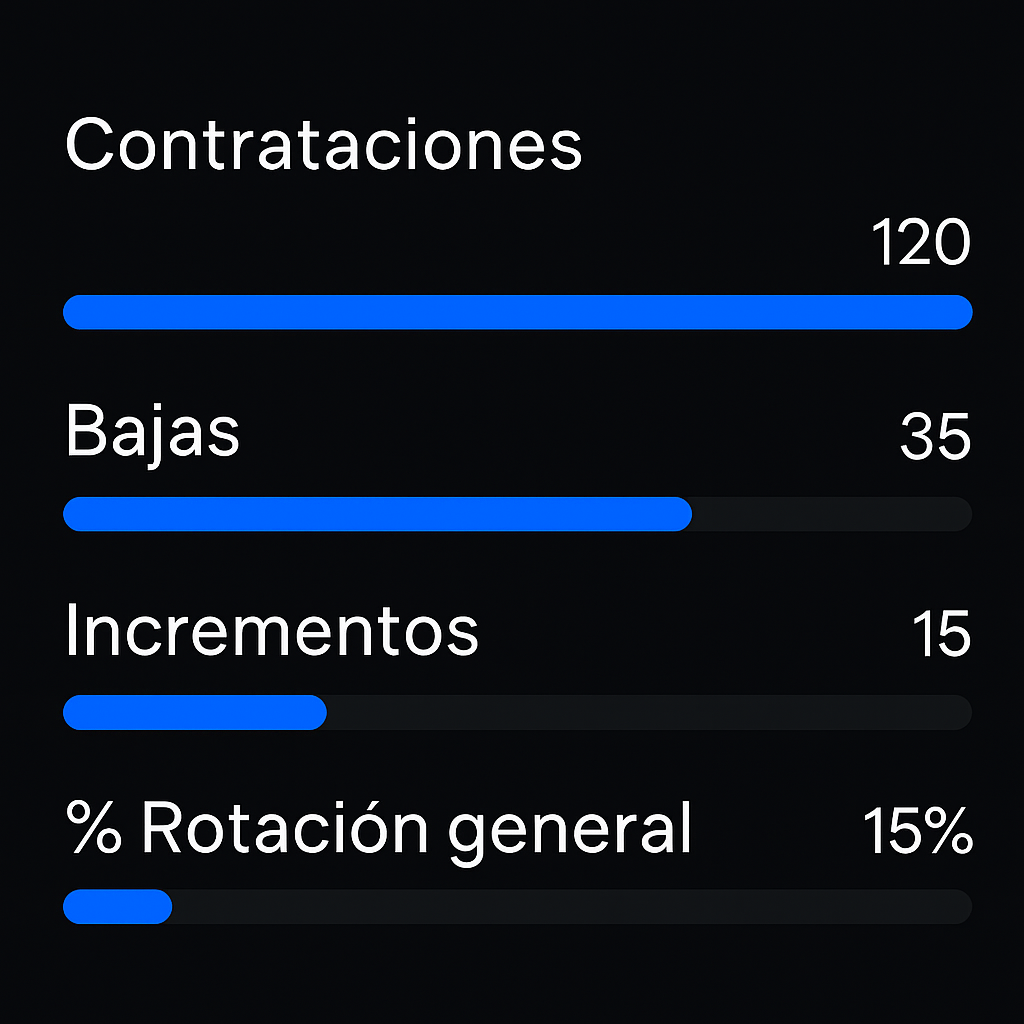
Task: Click the word Rotación in the last label
Action: click(283, 828)
